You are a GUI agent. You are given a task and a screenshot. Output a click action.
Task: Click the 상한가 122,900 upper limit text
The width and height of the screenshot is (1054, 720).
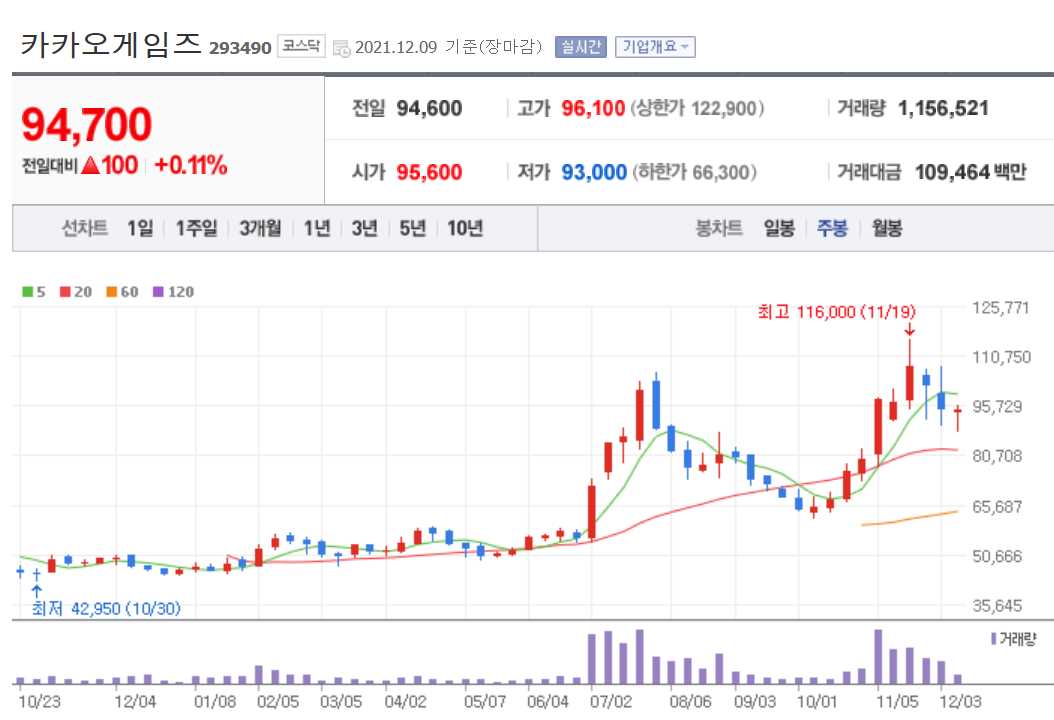pyautogui.click(x=697, y=108)
